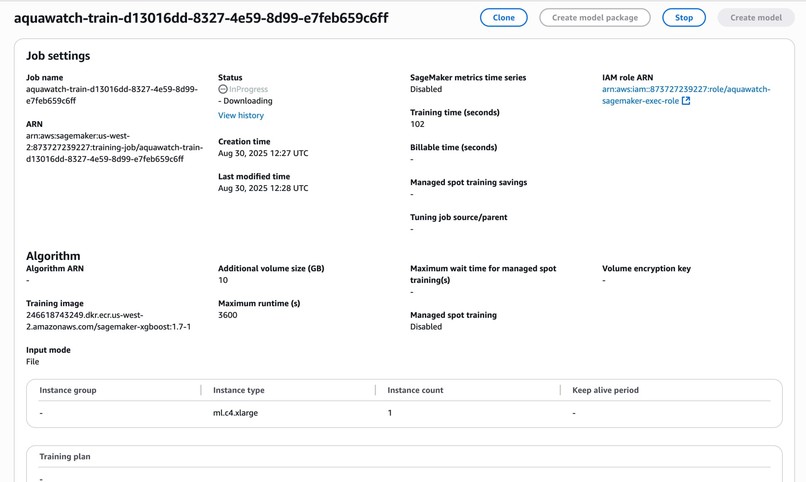This screenshot has height=482, width=806.
Task: Select instance count cell value 1
Action: (390, 413)
